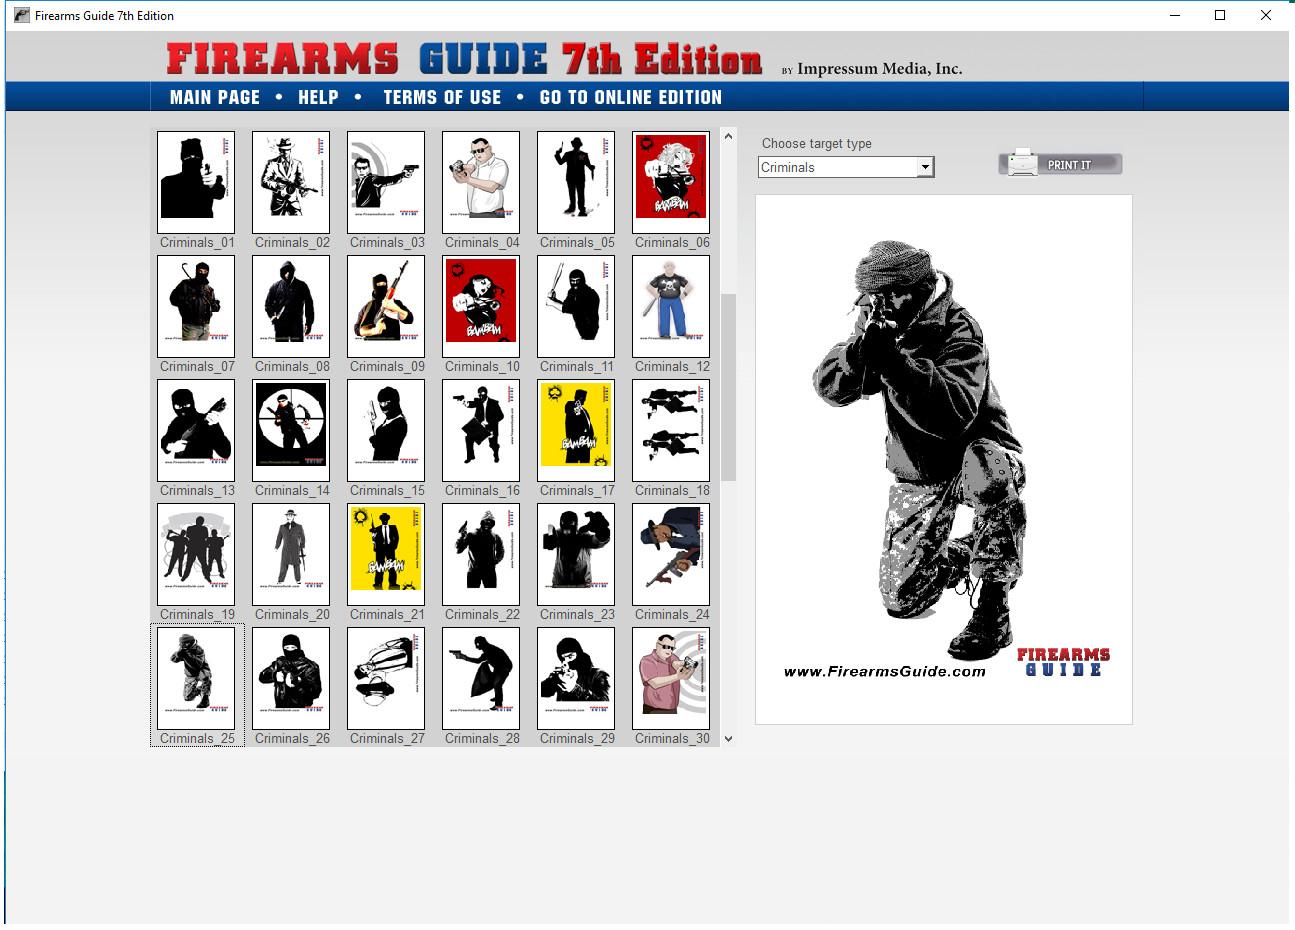Go to Online Edition link
Viewport: 1295px width, 930px height.
tap(630, 97)
